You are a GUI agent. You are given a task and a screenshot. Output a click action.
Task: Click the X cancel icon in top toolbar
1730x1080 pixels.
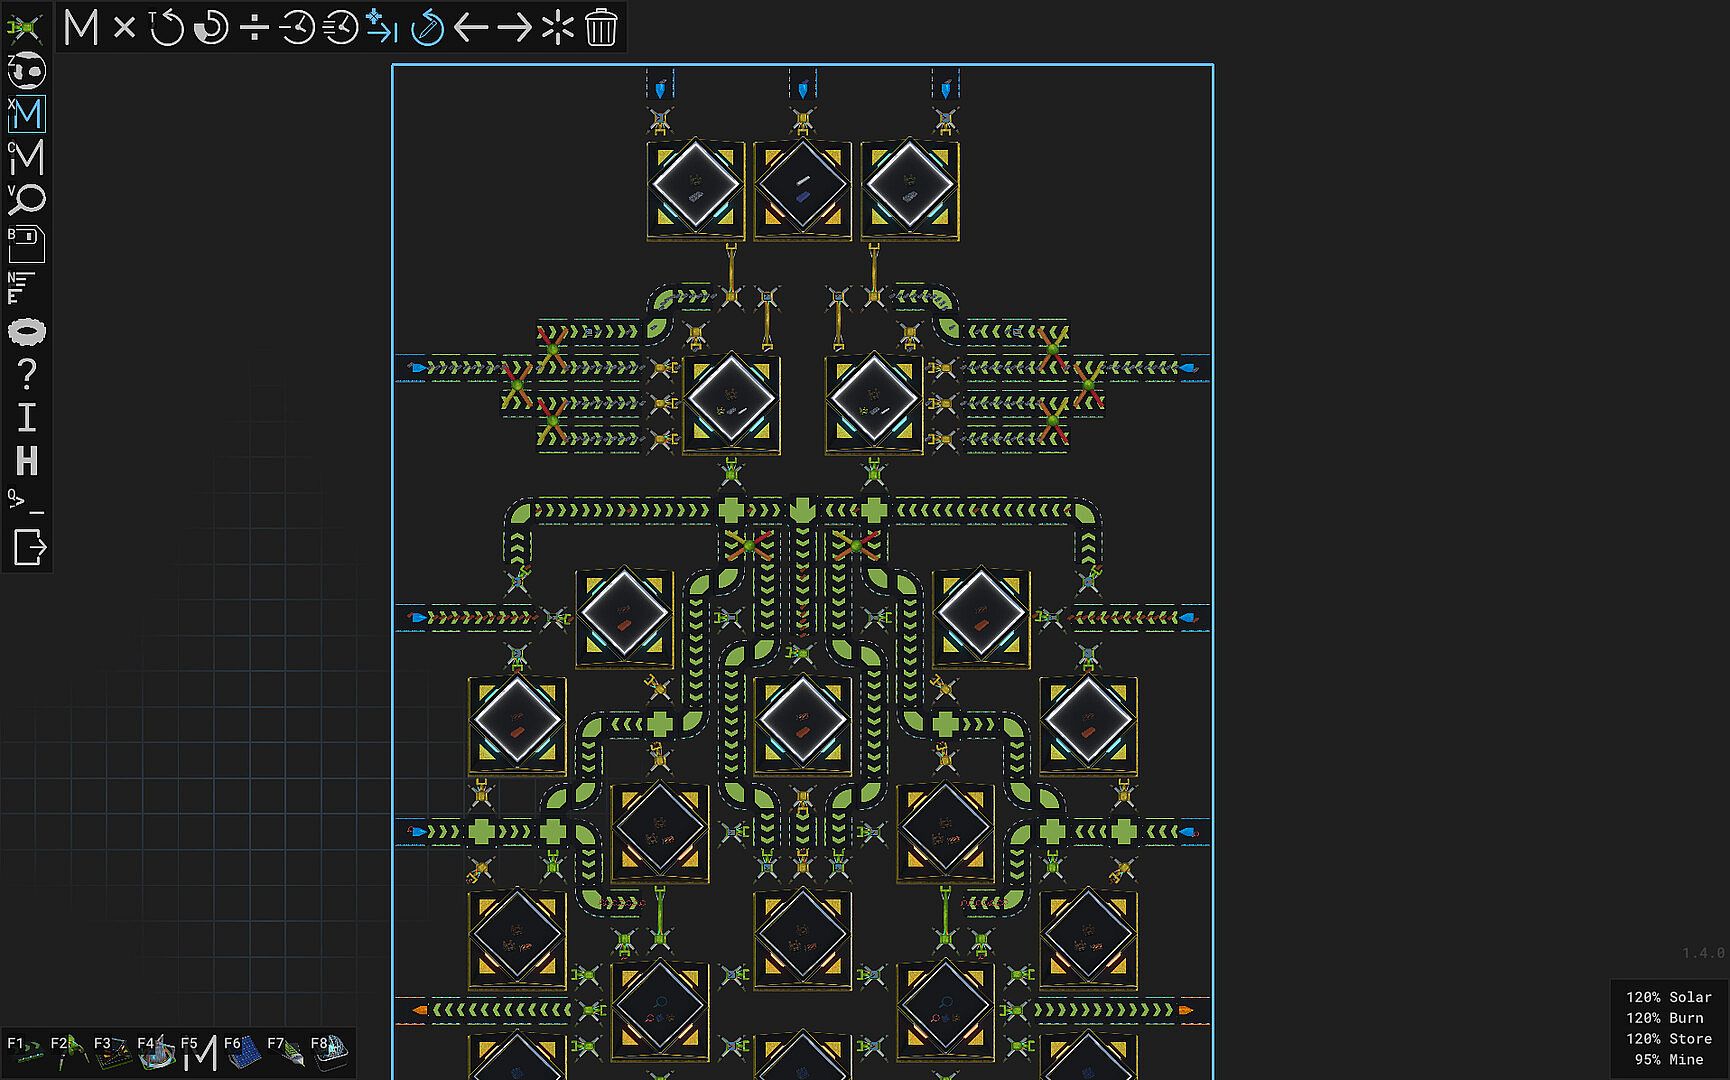[124, 28]
